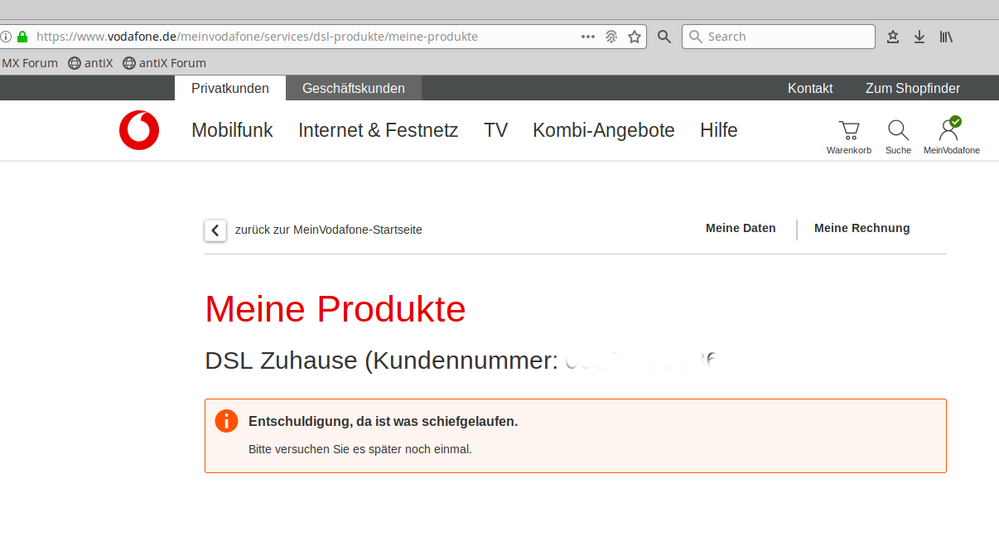Viewport: 999px width, 552px height.
Task: Open the TV menu
Action: point(496,130)
